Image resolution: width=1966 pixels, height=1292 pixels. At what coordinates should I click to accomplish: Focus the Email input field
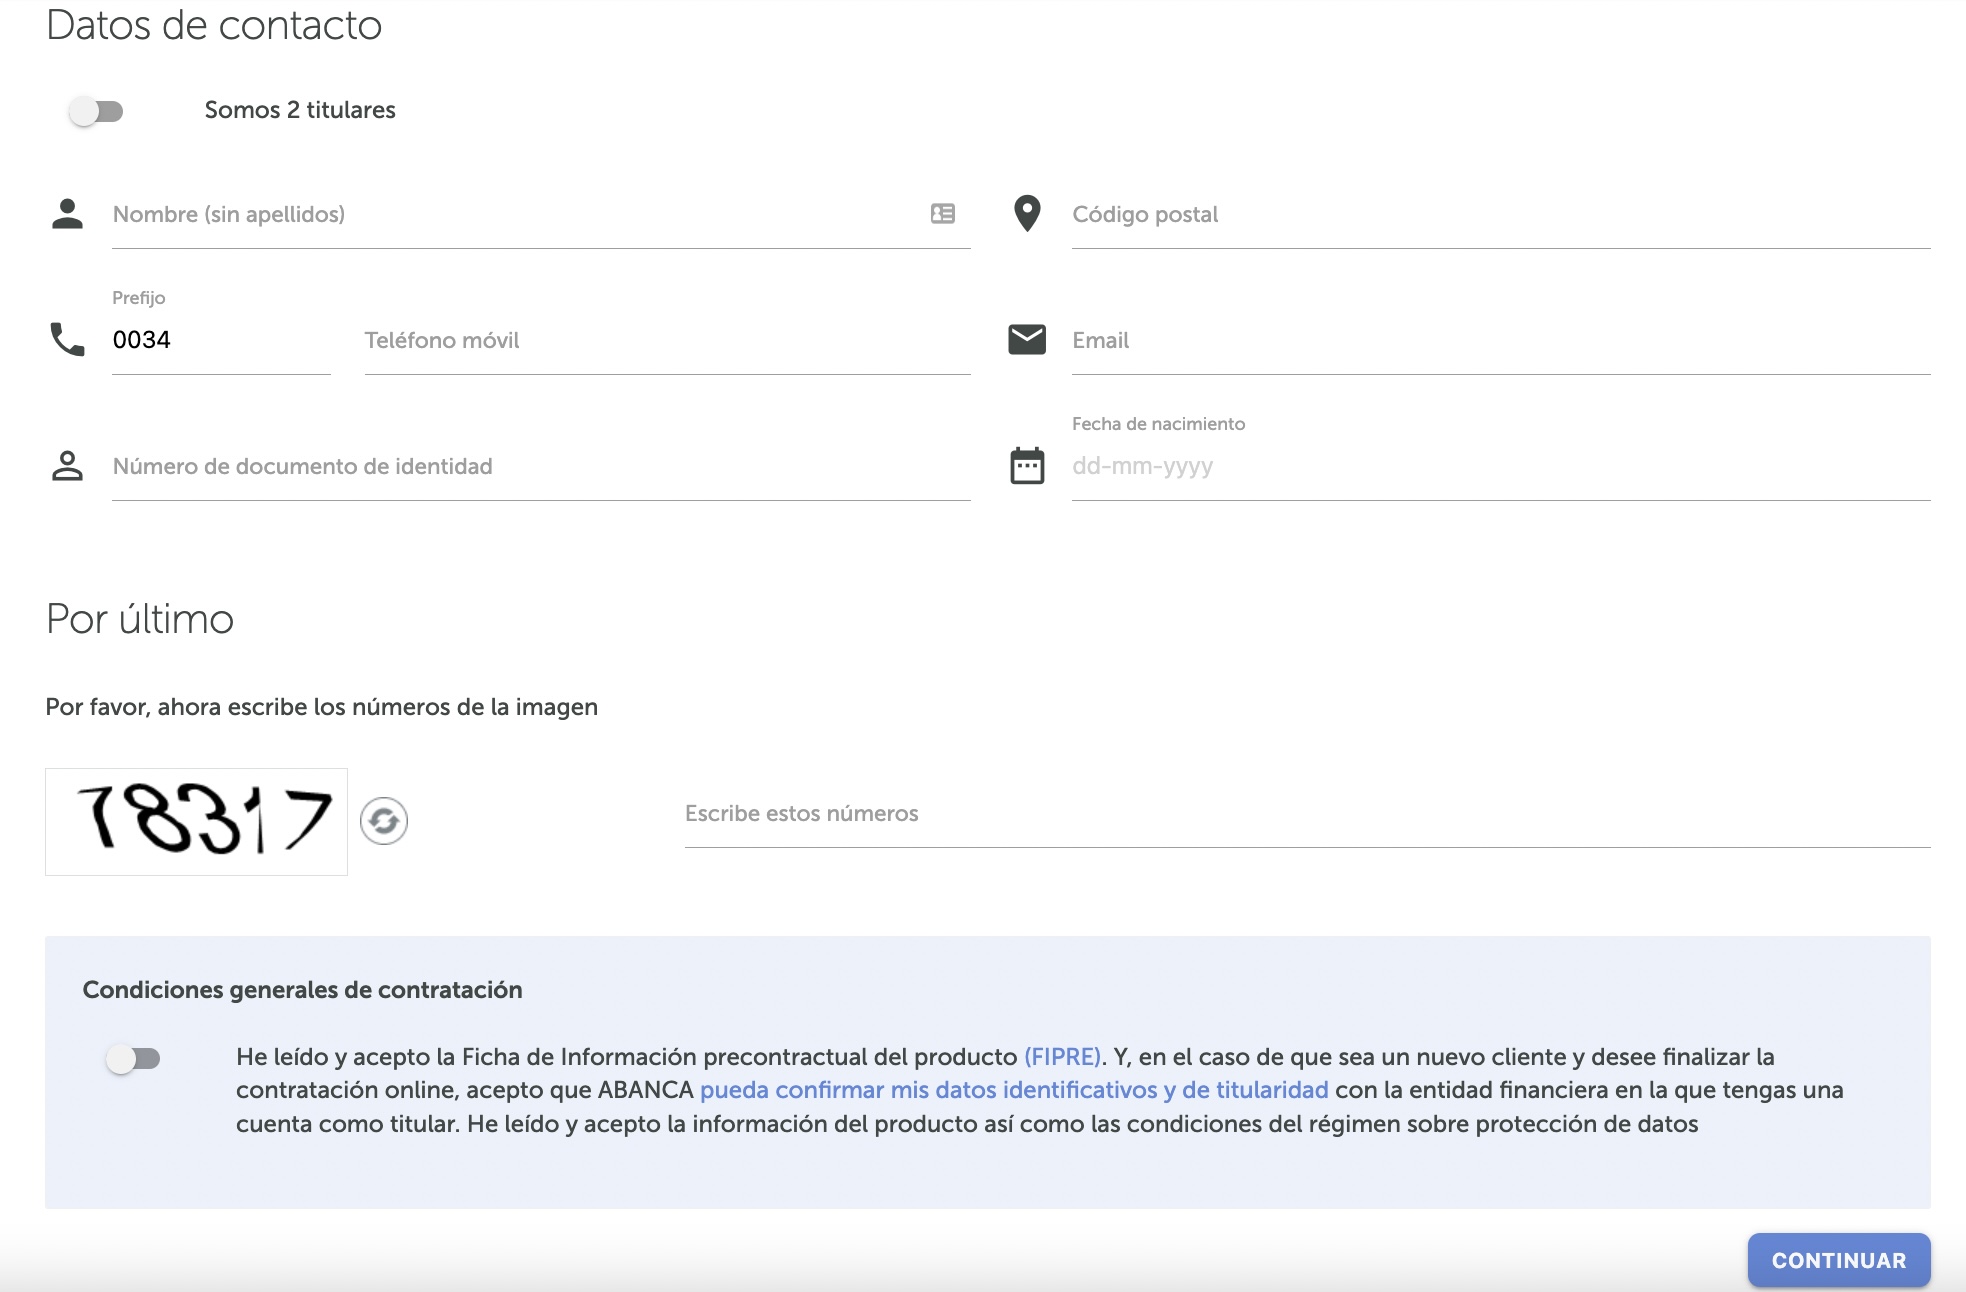click(x=1400, y=340)
